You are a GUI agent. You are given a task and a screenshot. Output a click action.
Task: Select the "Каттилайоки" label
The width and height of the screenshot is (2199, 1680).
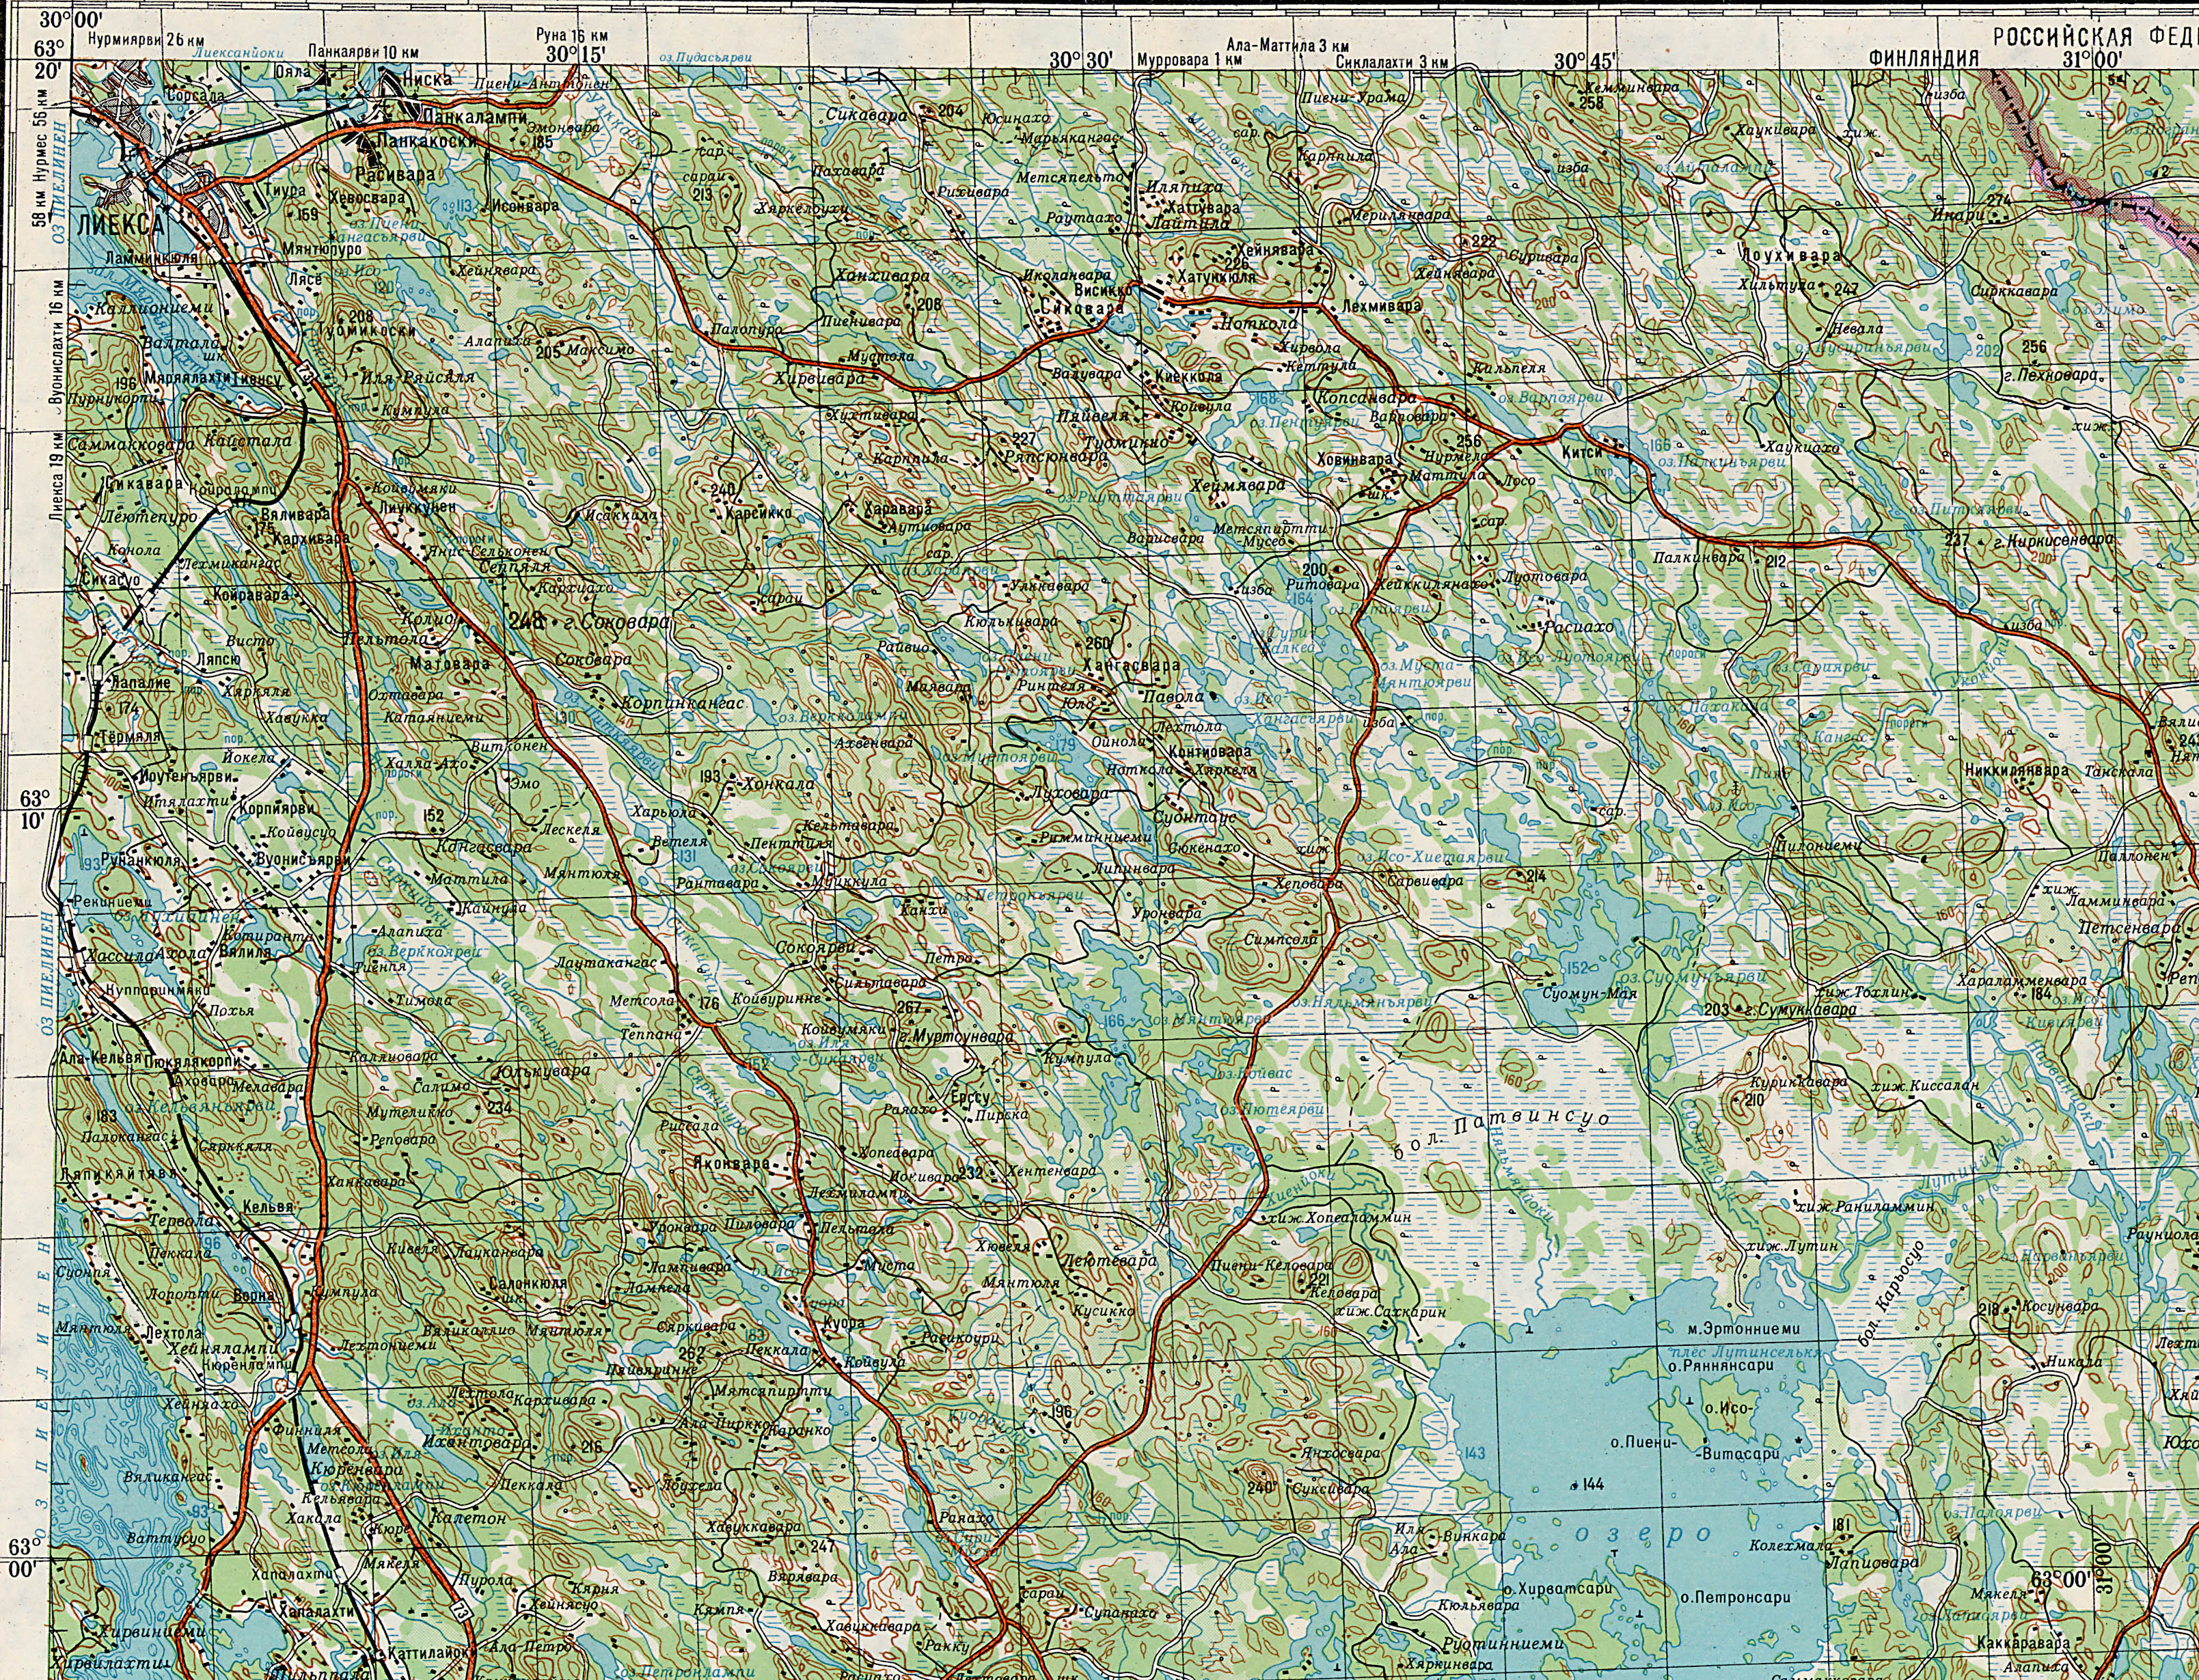[432, 1653]
